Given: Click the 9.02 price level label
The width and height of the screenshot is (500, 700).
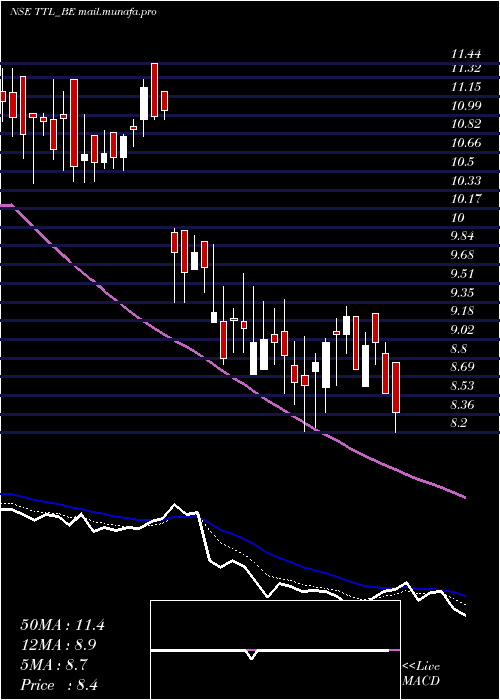Looking at the screenshot, I should [x=462, y=330].
